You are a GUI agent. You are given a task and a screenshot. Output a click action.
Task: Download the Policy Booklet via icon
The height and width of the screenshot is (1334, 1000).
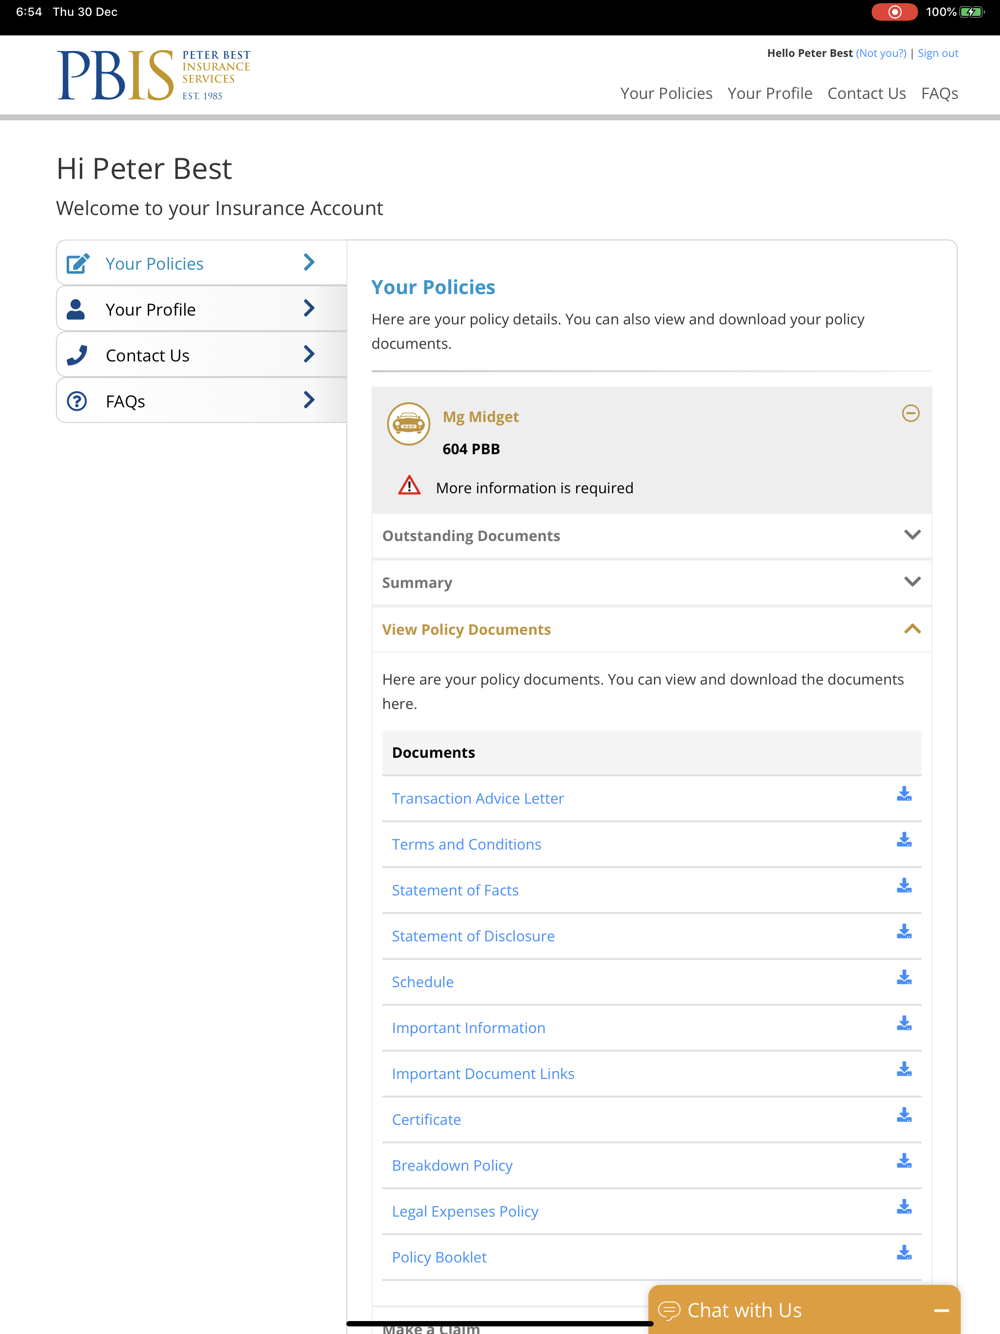coord(904,1253)
